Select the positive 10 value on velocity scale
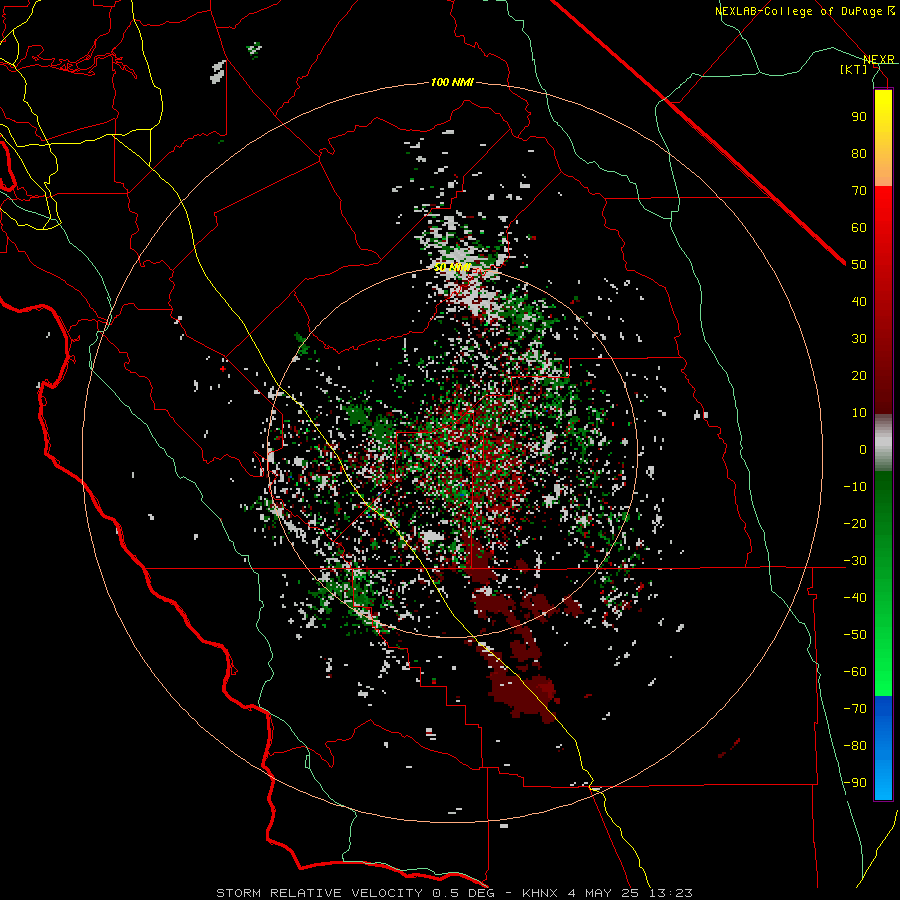The width and height of the screenshot is (900, 900). tap(859, 413)
